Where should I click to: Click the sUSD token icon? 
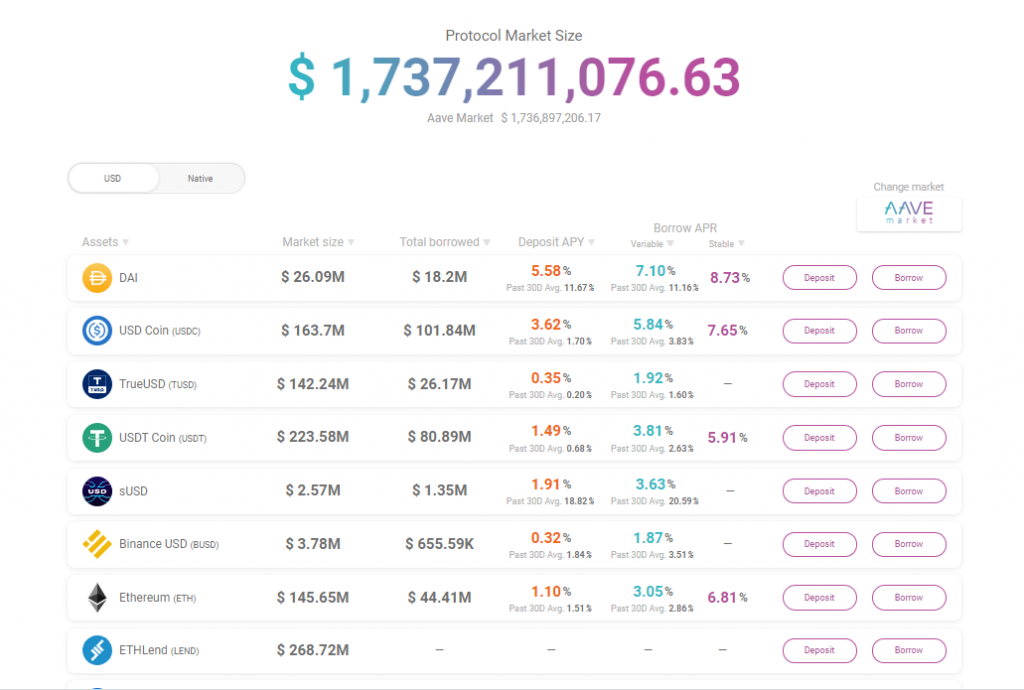tap(95, 490)
